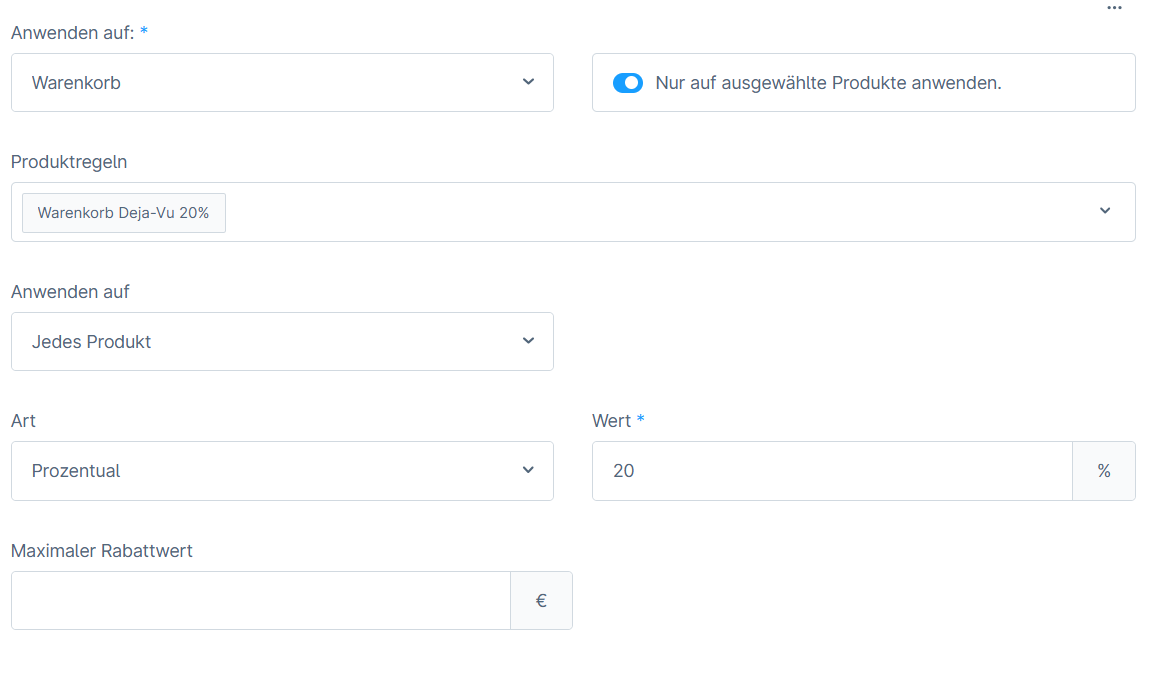
Task: Click the chevron arrow in the Warenkorb dropdown
Action: [x=528, y=82]
